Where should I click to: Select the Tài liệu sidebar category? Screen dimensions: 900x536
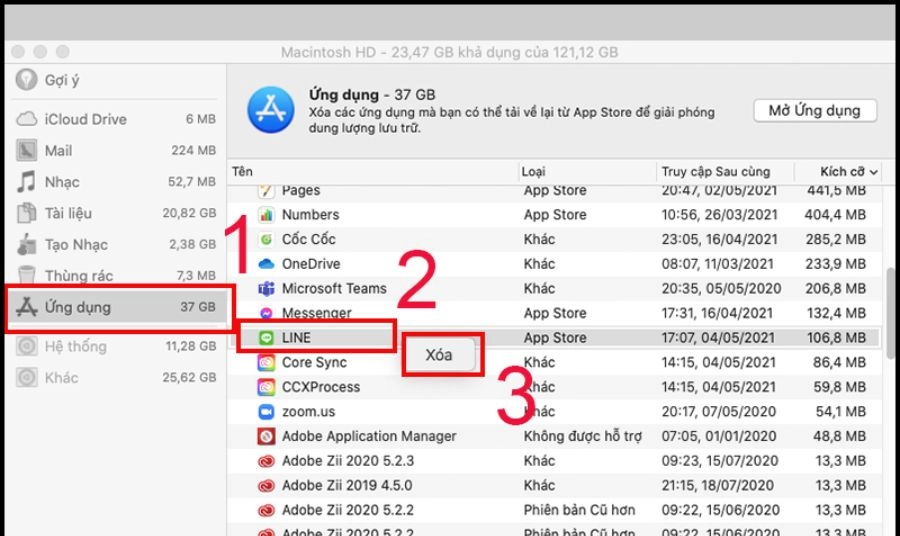[x=115, y=213]
